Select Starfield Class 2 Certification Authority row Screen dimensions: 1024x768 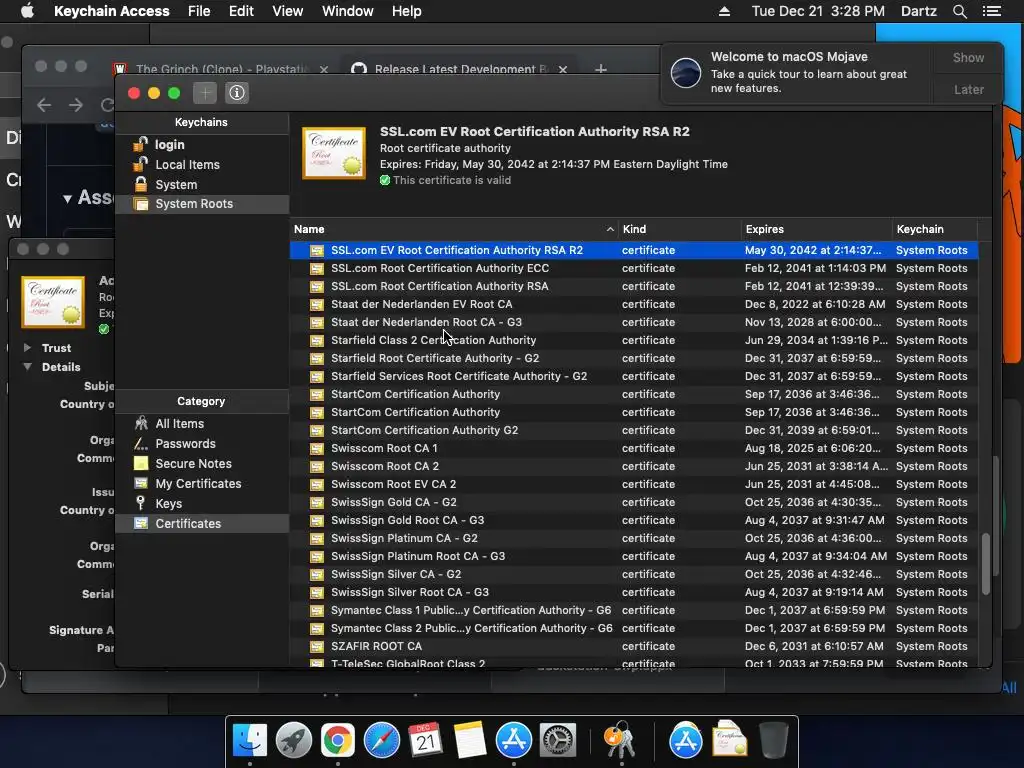tap(633, 340)
